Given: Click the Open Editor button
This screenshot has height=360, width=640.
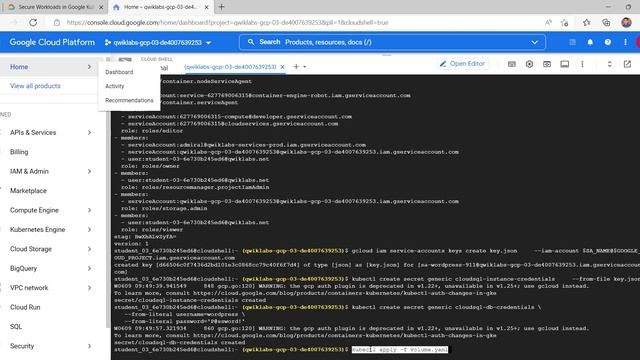Looking at the screenshot, I should [x=462, y=64].
